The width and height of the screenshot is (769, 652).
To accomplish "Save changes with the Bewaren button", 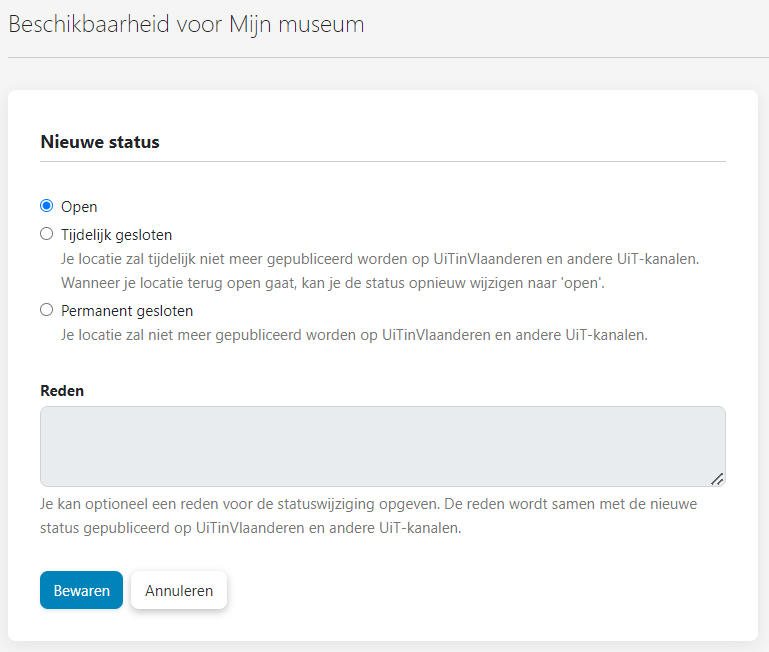I will tap(81, 590).
